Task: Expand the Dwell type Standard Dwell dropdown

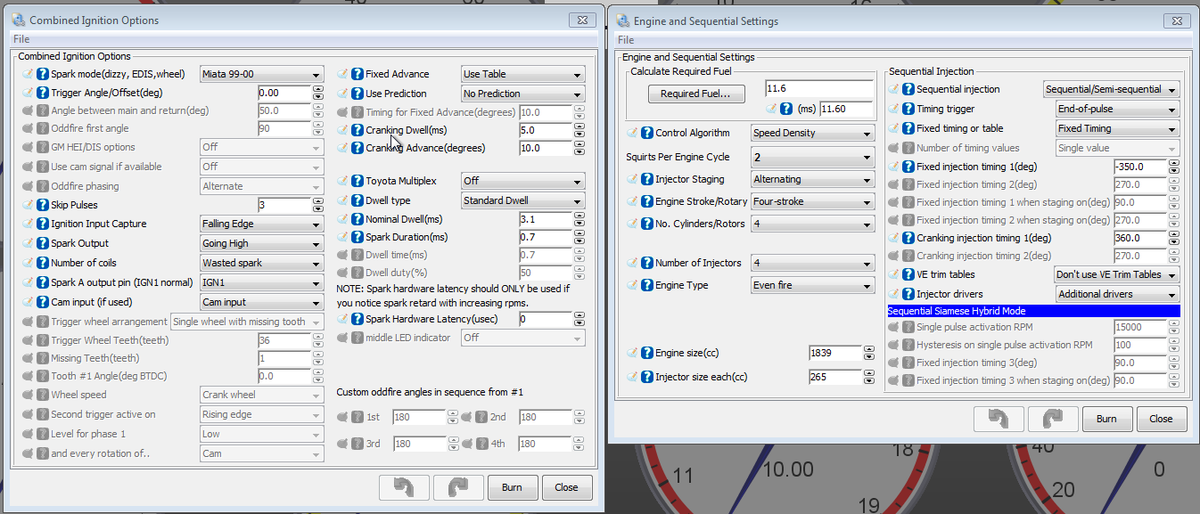Action: point(522,201)
